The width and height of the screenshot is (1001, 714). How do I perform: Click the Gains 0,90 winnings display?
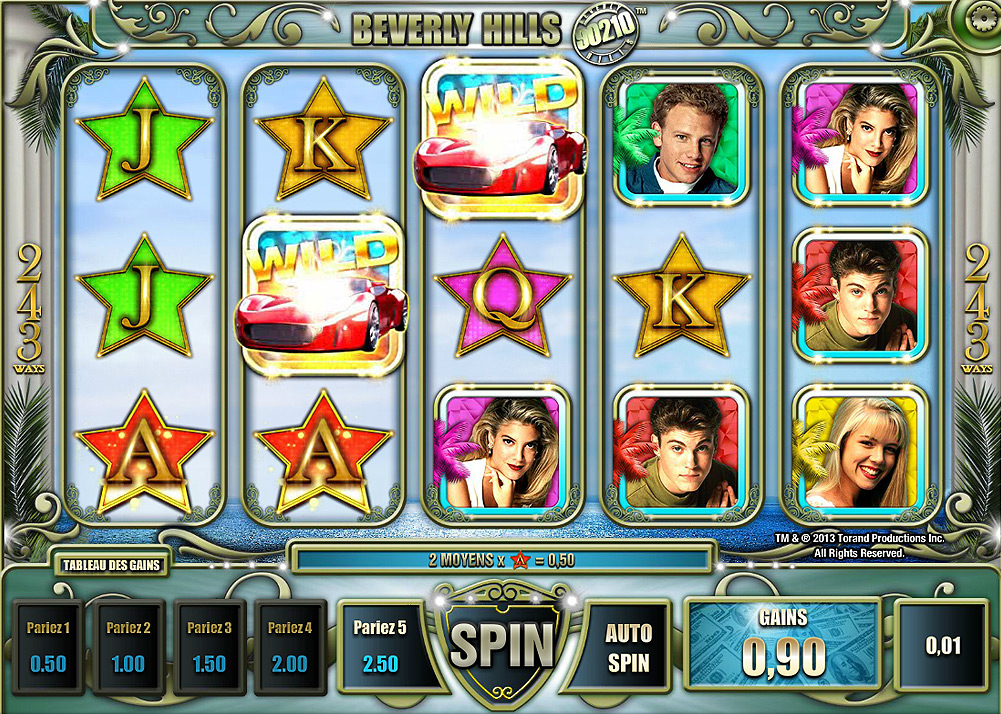783,645
